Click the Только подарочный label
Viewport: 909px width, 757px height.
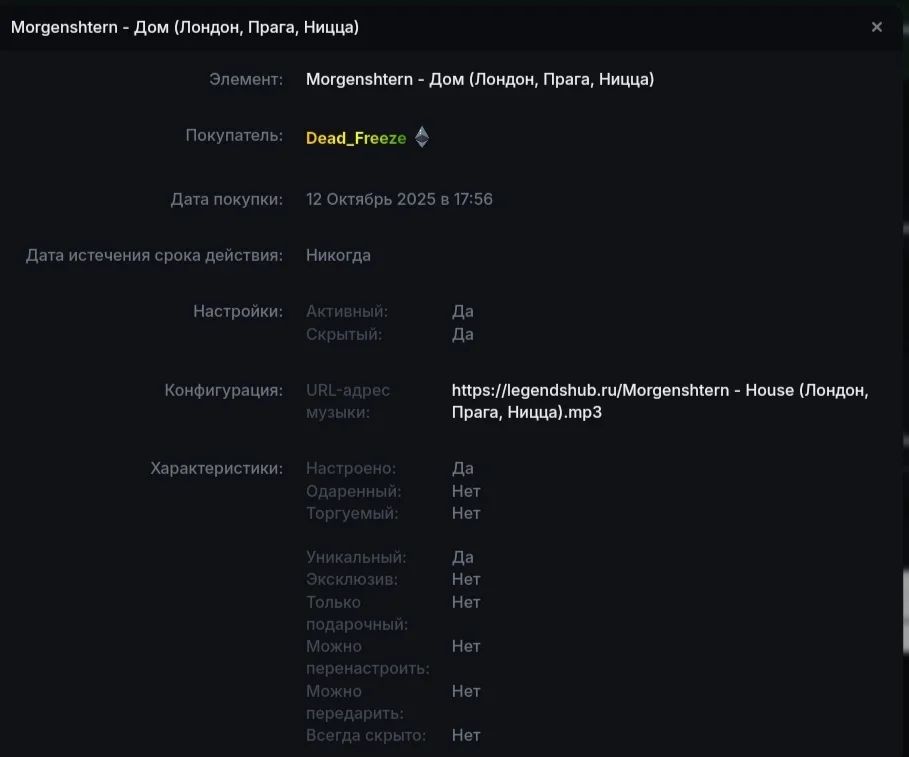(357, 613)
